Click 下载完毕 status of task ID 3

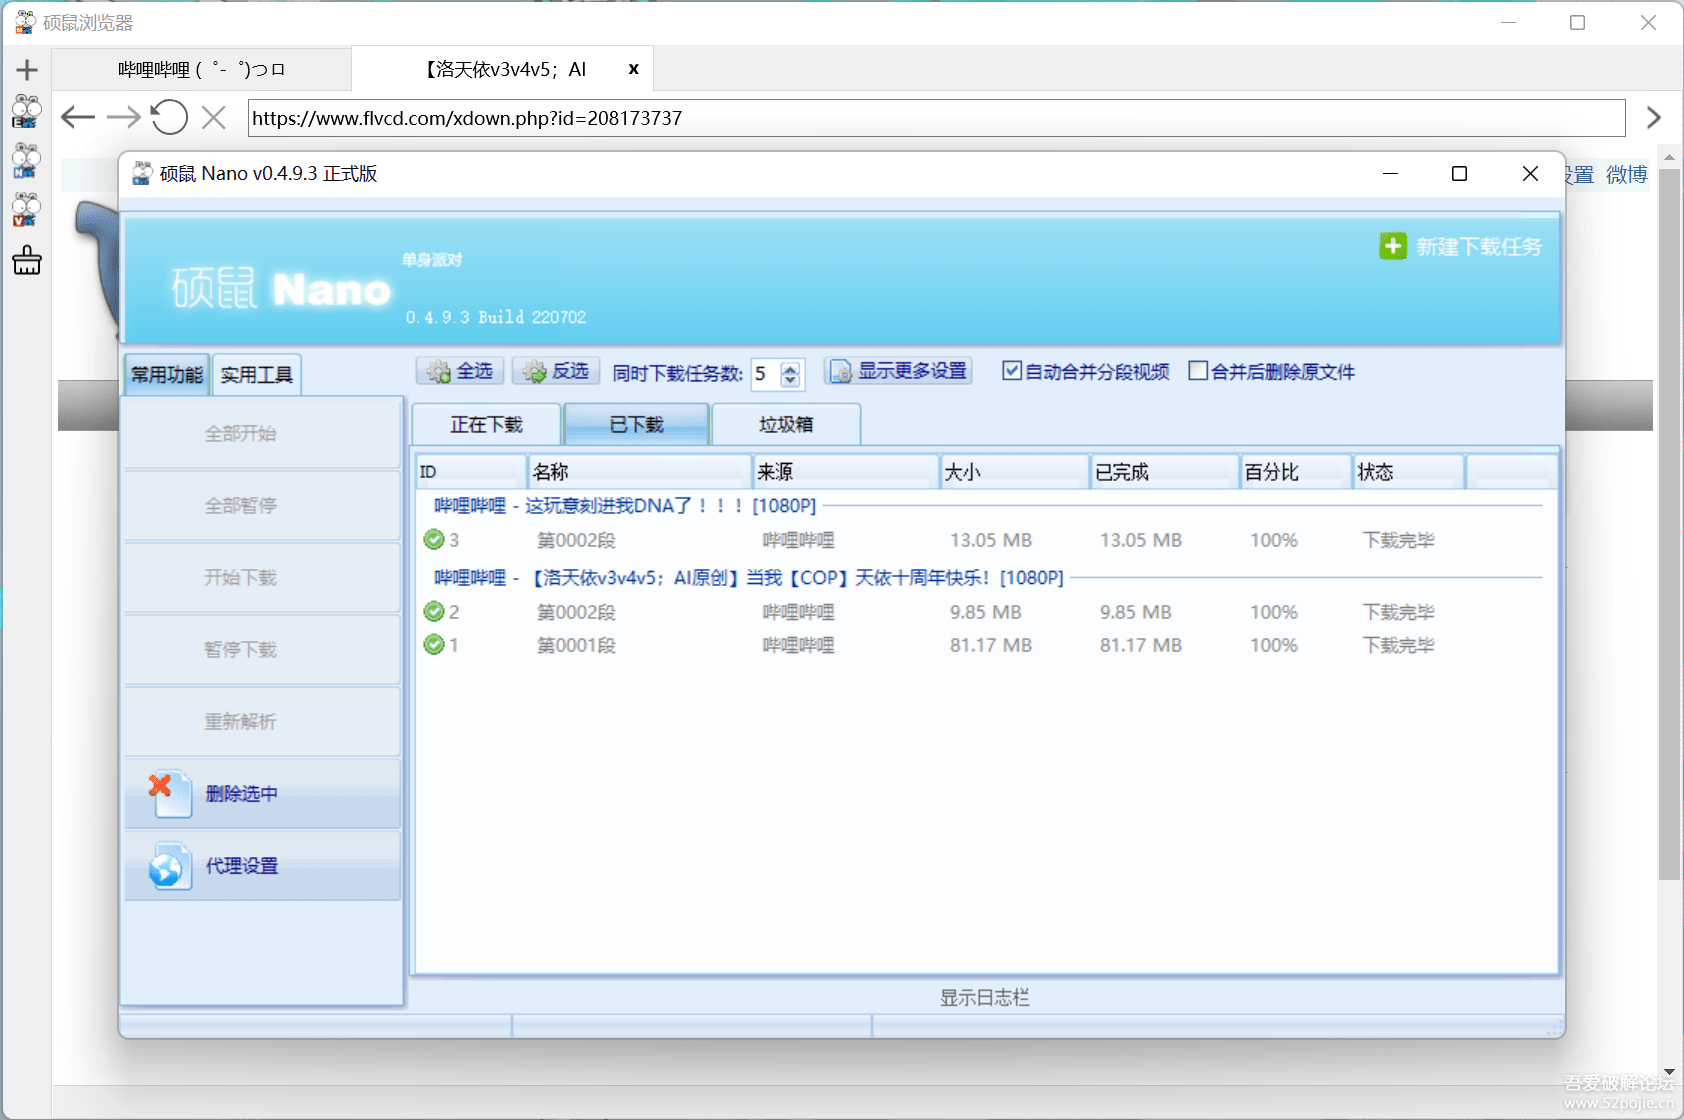(x=1398, y=540)
